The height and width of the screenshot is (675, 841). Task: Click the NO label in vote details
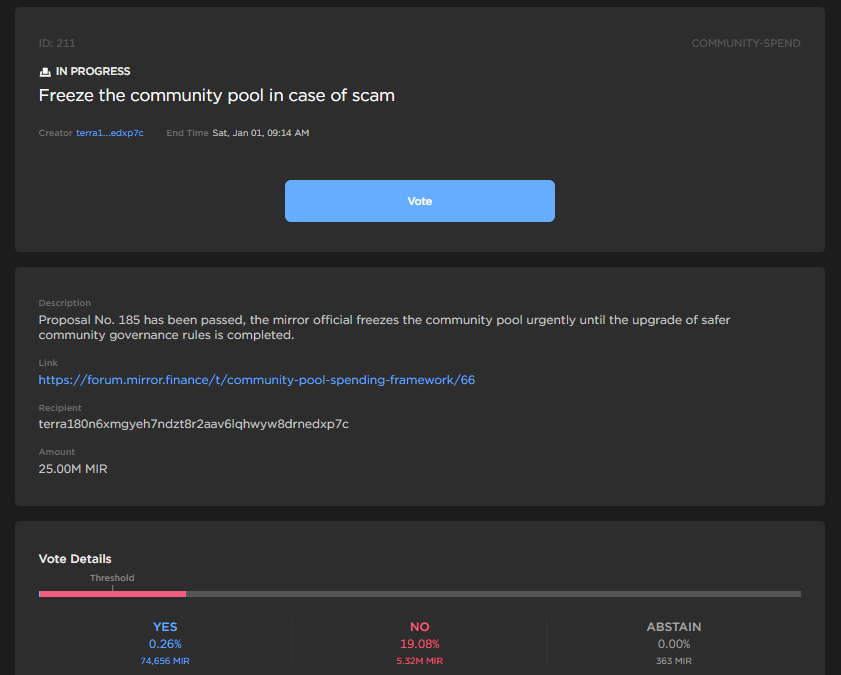(x=419, y=627)
